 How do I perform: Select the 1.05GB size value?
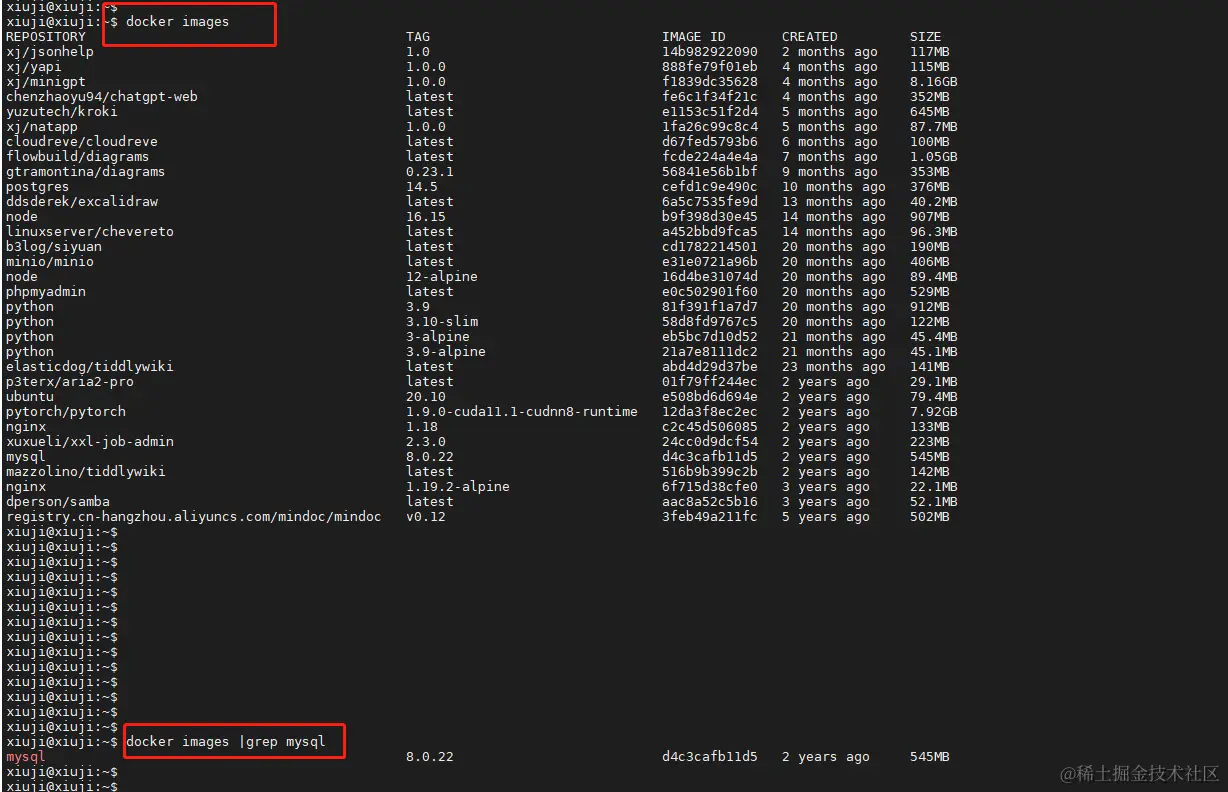[x=934, y=156]
